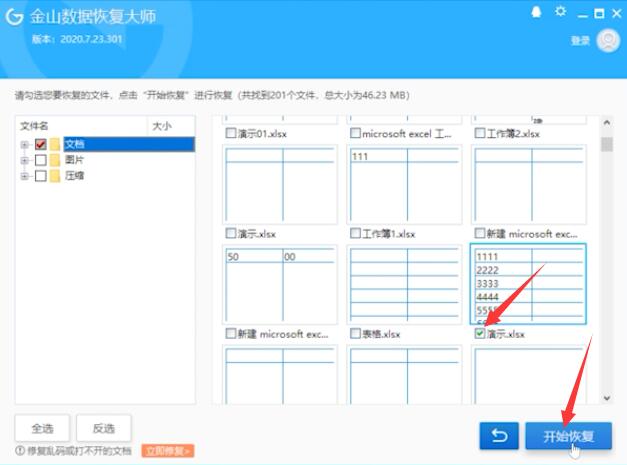Expand the 图片 tree node

point(25,160)
